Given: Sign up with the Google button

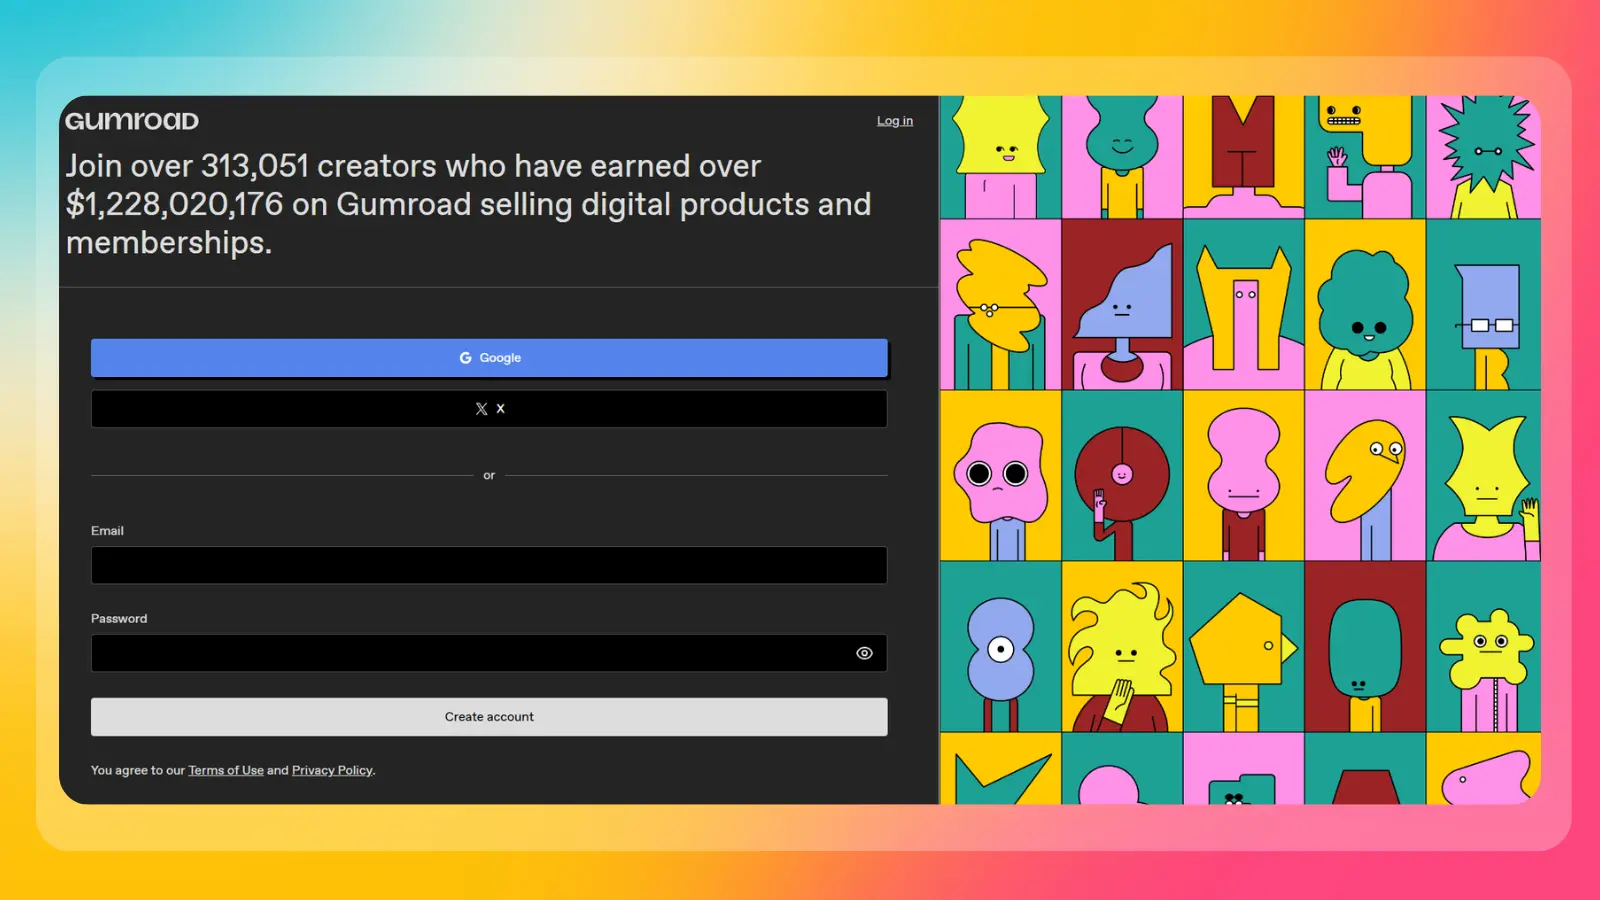Looking at the screenshot, I should pyautogui.click(x=489, y=358).
